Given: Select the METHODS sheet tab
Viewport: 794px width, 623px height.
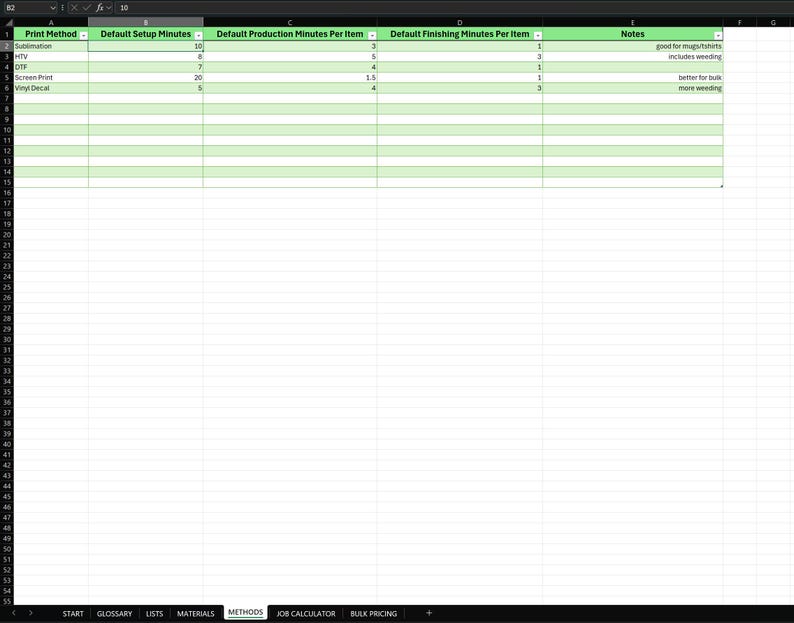Looking at the screenshot, I should (246, 612).
